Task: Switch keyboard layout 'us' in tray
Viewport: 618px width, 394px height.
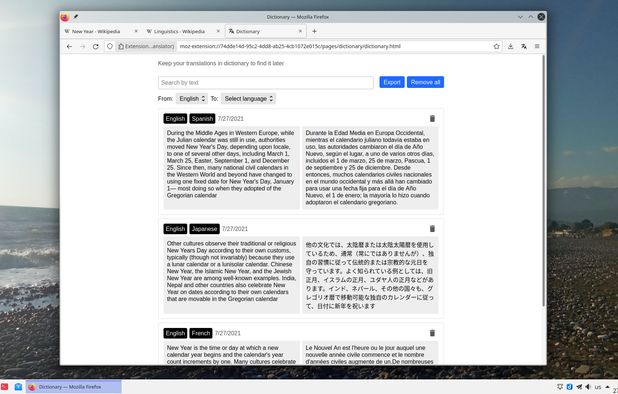Action: (x=598, y=387)
